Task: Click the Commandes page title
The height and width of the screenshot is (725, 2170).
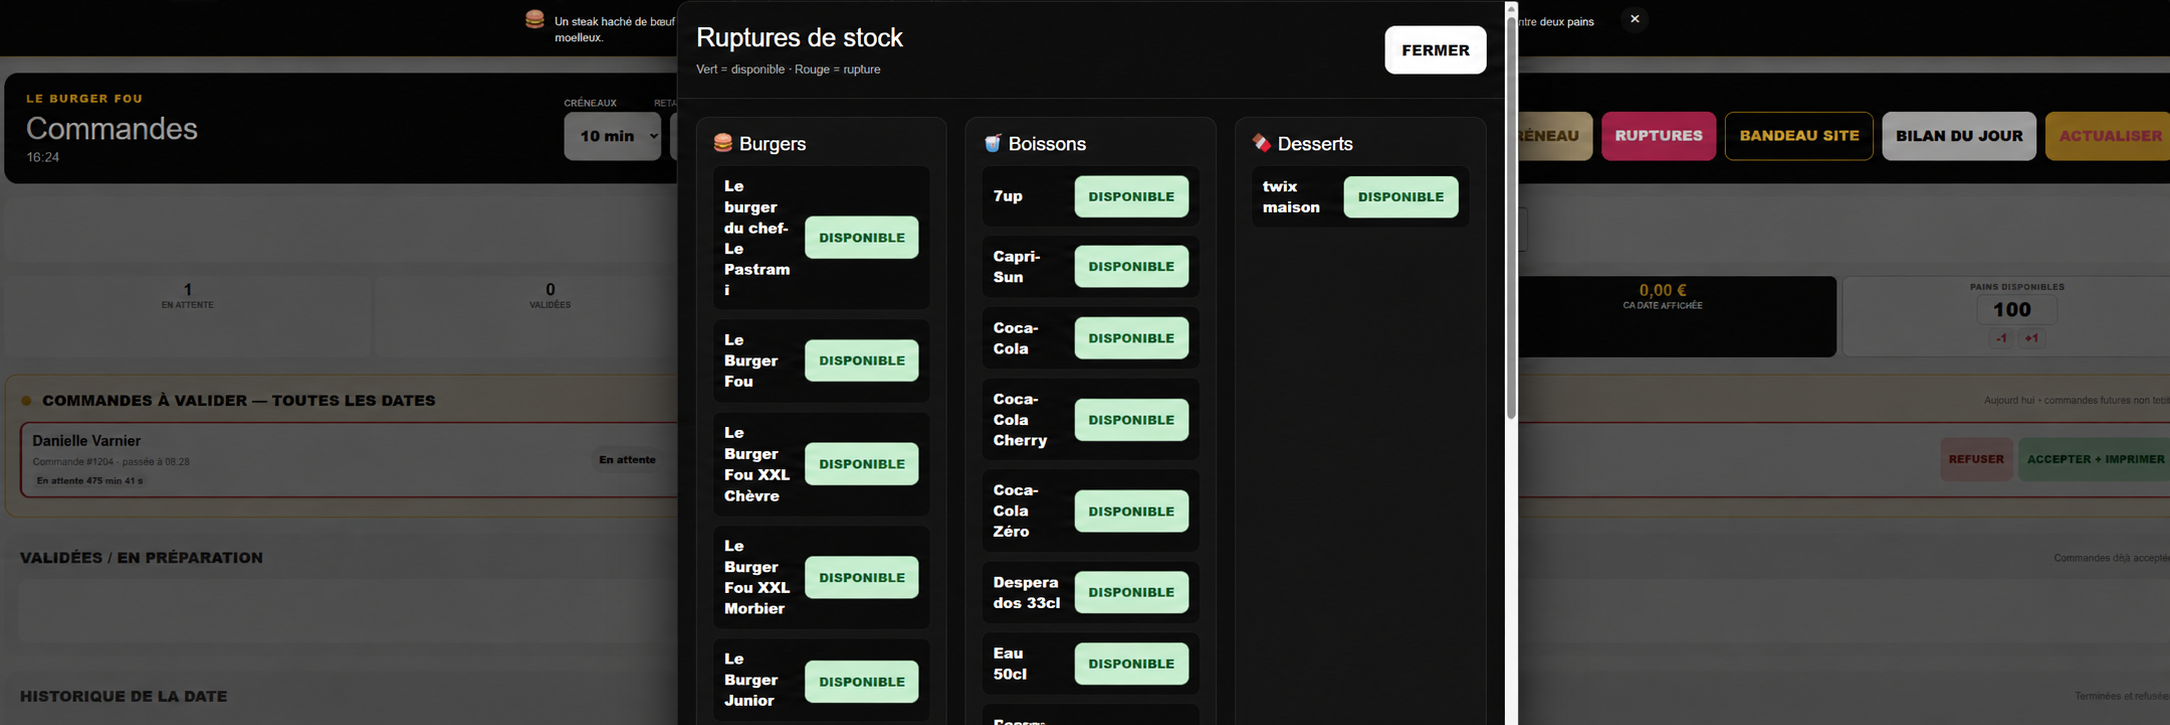Action: 112,128
